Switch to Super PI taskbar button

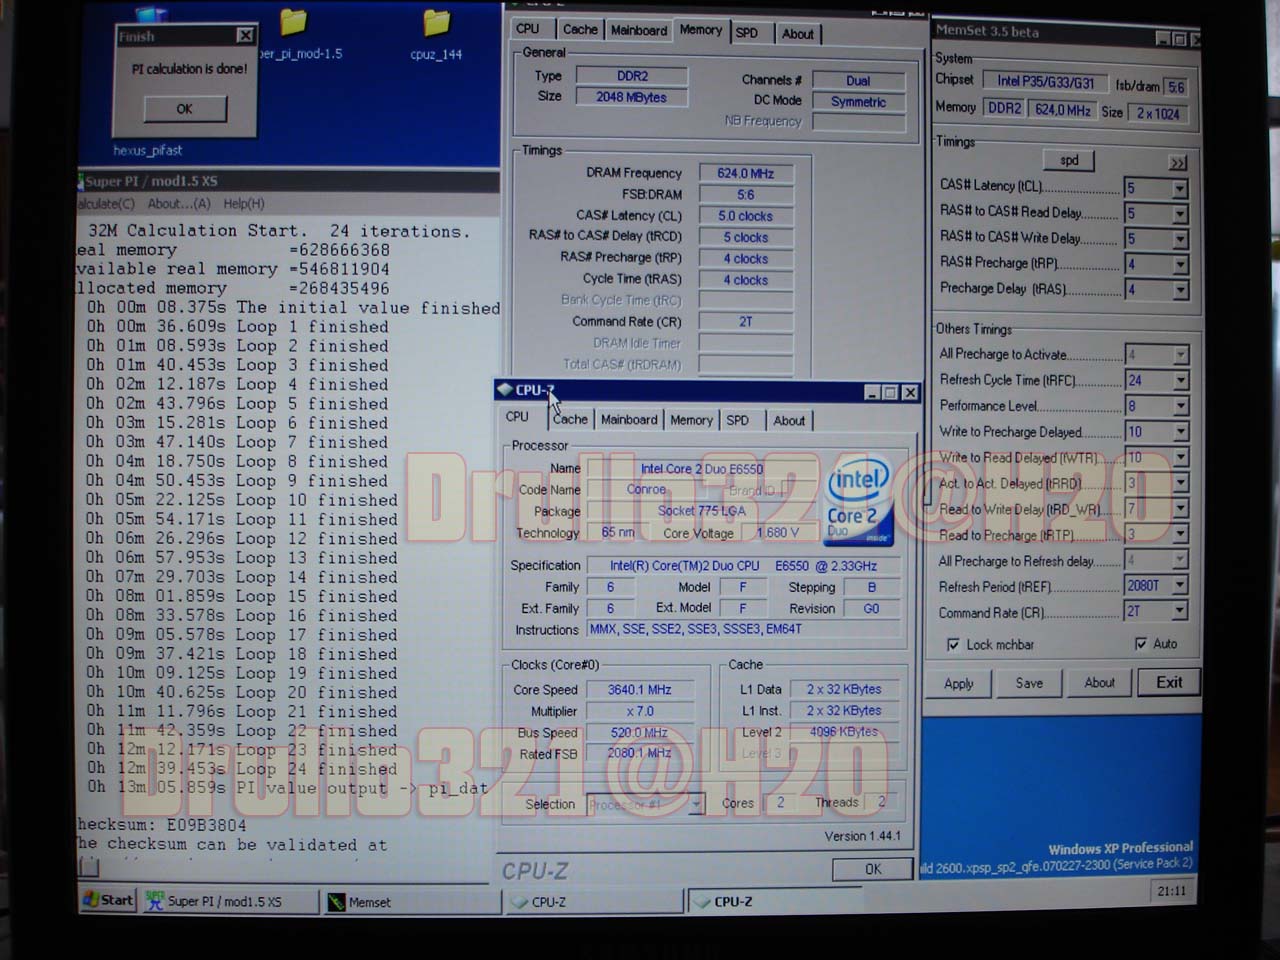click(x=229, y=901)
